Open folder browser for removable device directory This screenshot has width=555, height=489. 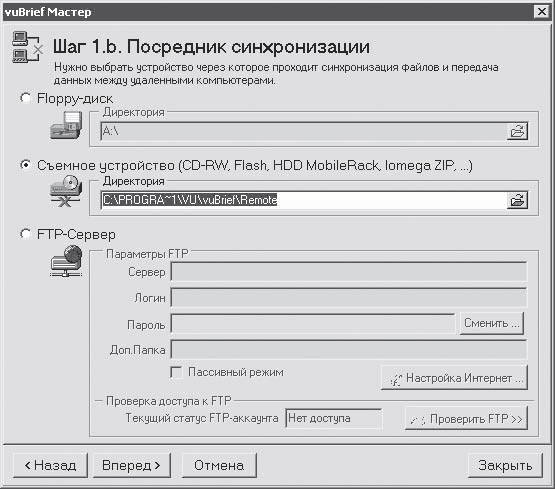517,201
